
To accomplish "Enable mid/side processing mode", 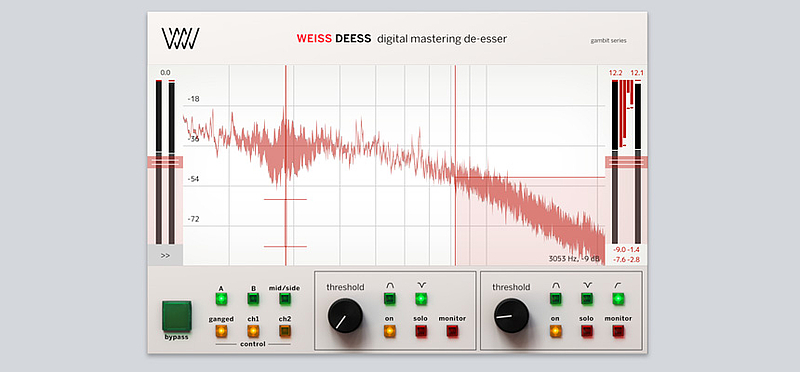I will (x=285, y=299).
